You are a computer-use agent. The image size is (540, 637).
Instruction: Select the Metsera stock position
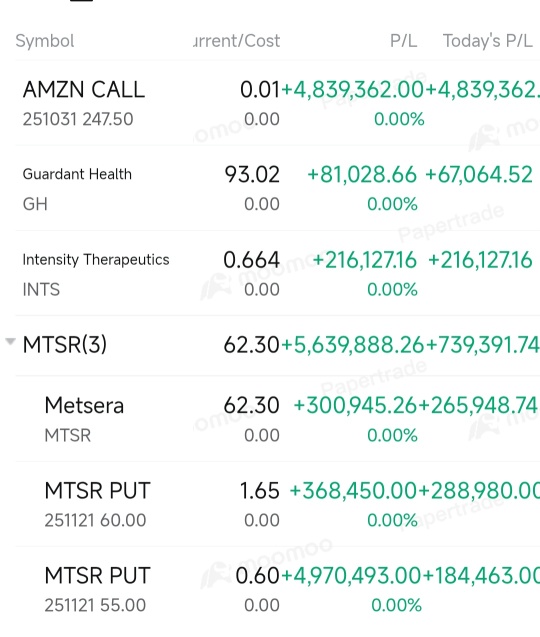pyautogui.click(x=278, y=419)
